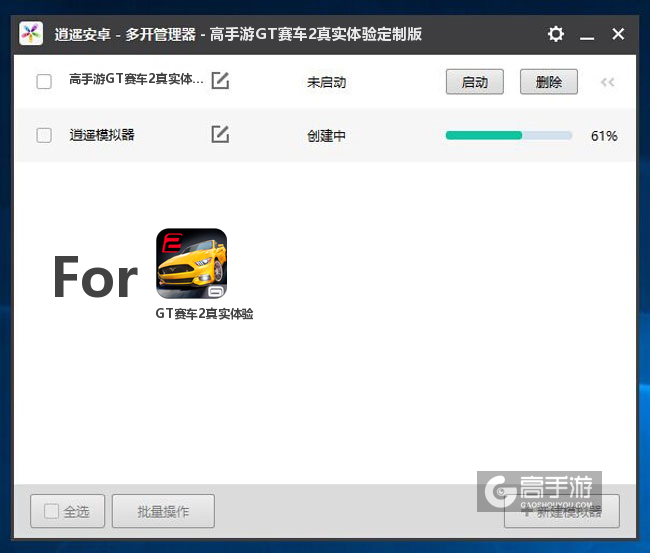Expand more options with the double chevron

(608, 82)
